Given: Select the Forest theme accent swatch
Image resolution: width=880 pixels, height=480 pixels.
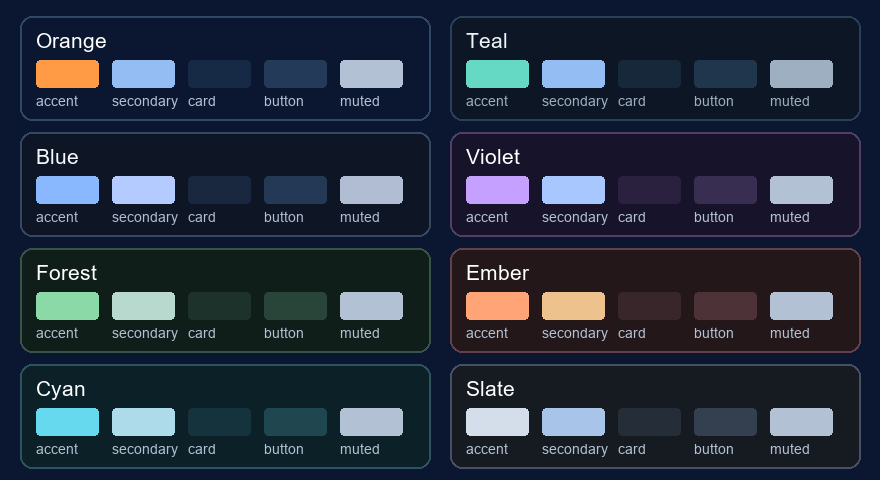Looking at the screenshot, I should [x=67, y=306].
